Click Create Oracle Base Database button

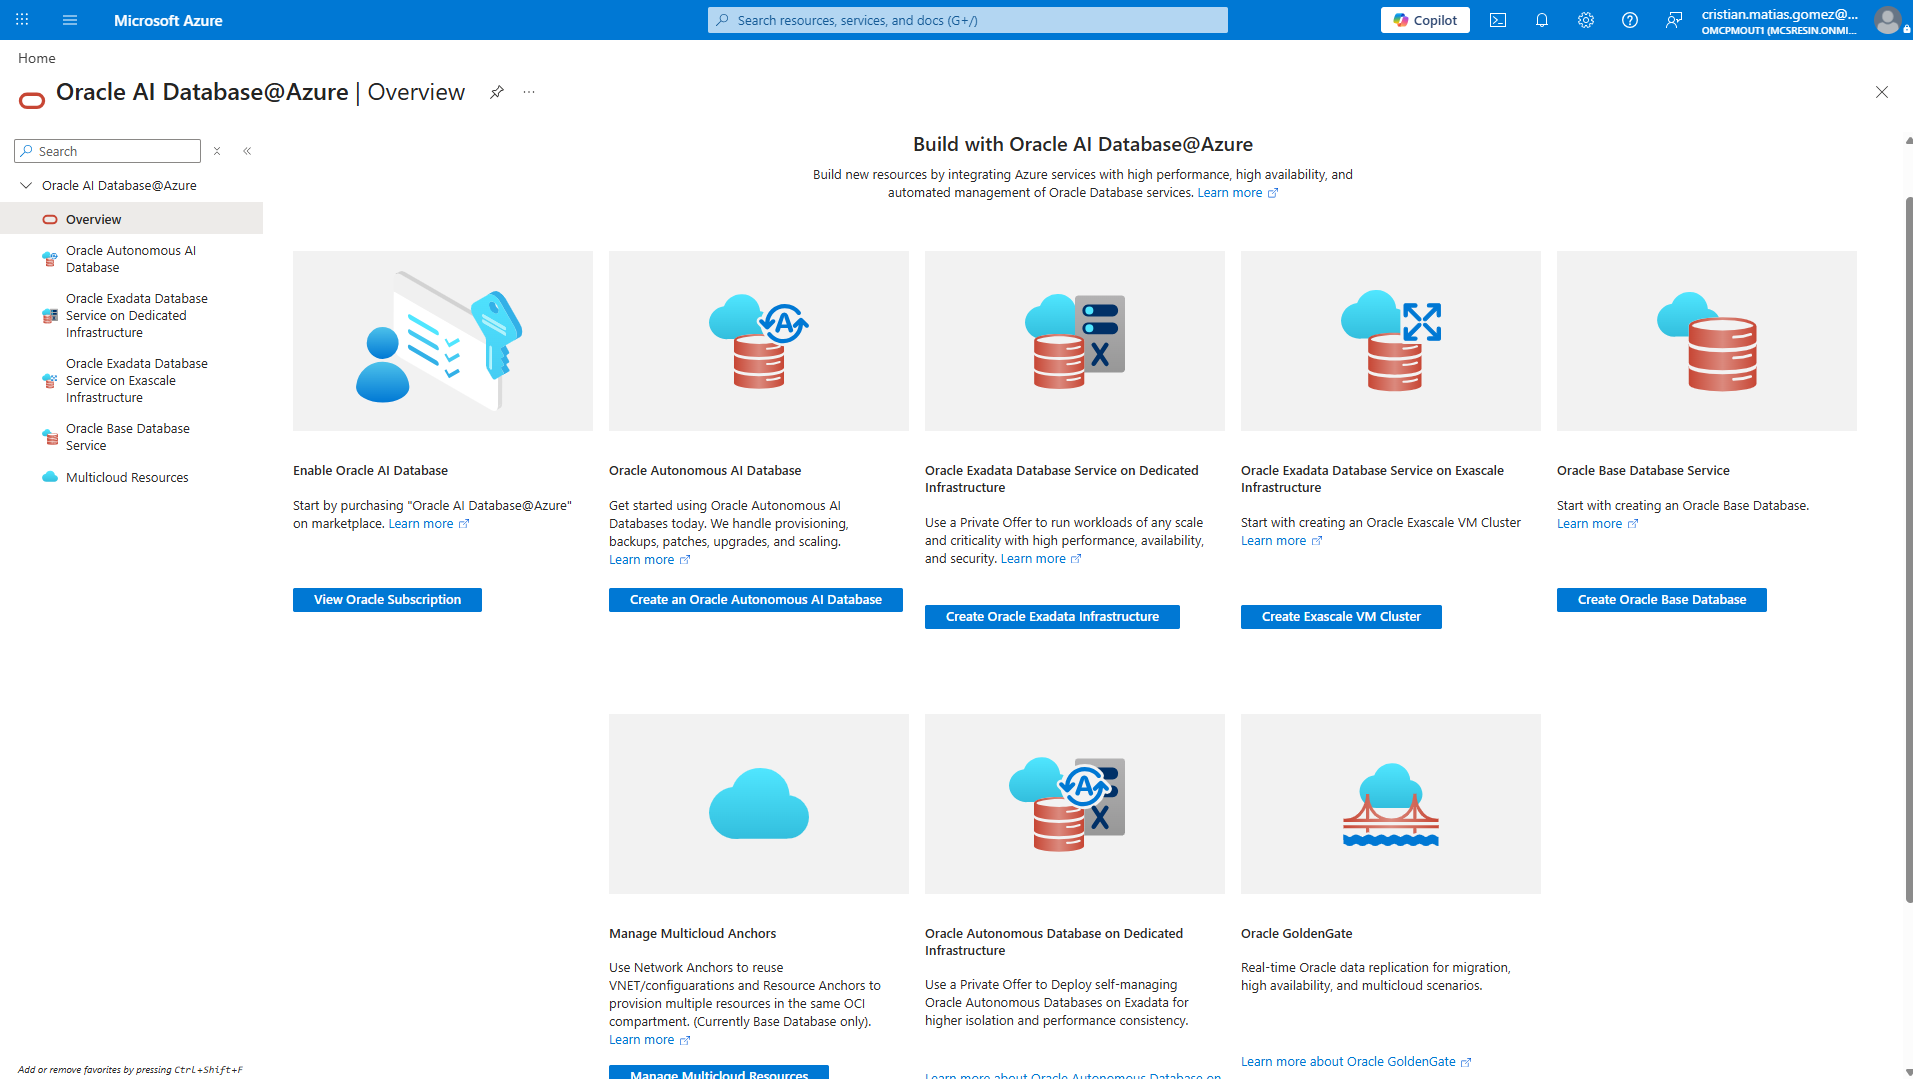[x=1662, y=600]
